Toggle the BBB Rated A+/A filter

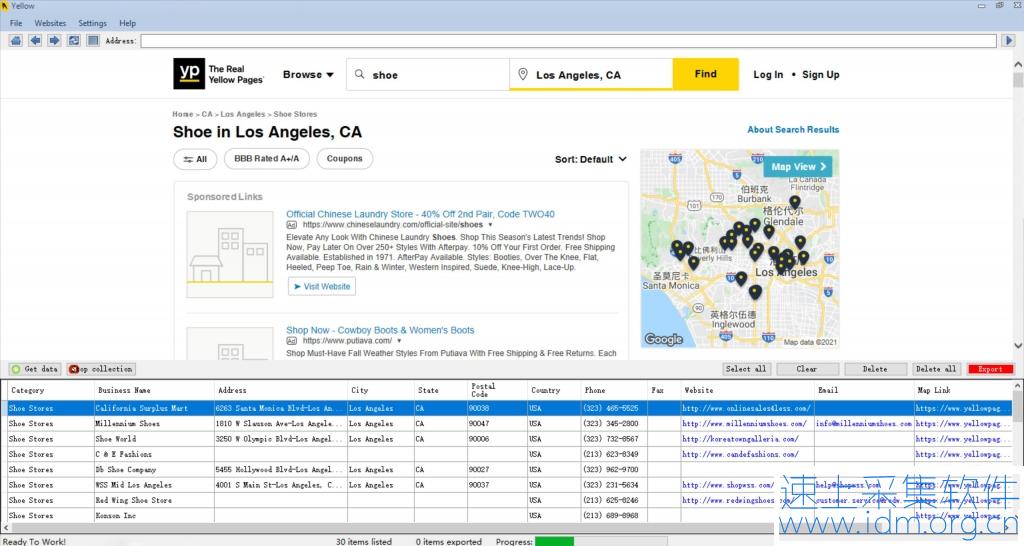(266, 159)
